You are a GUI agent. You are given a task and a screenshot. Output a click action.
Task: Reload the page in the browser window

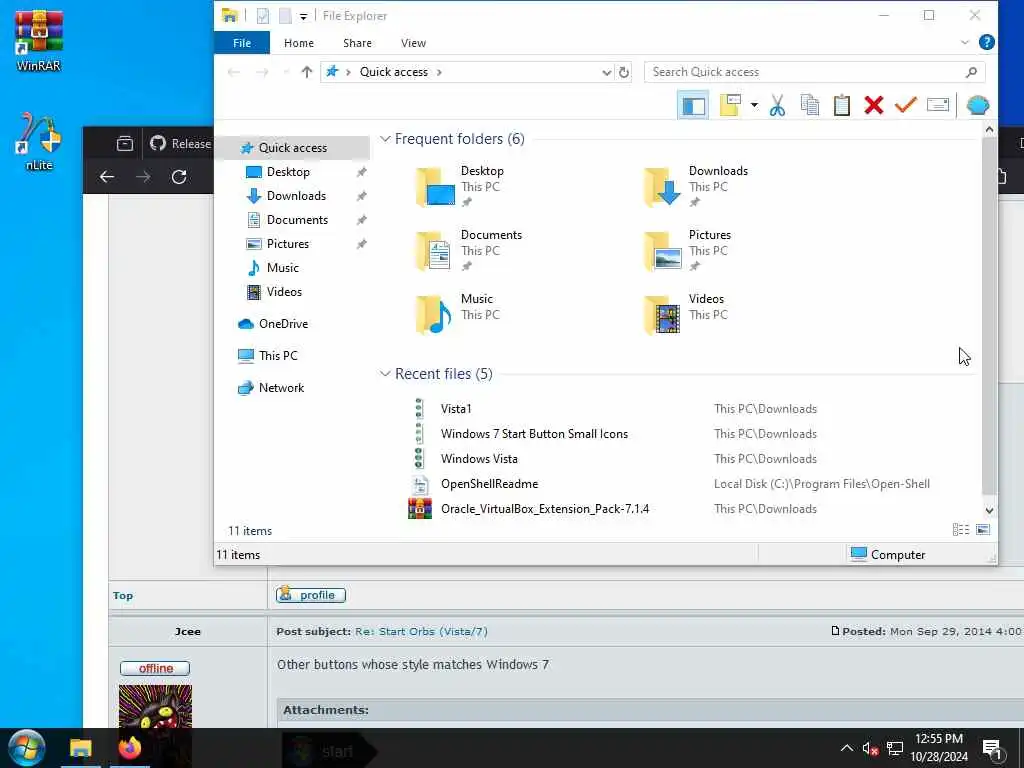pyautogui.click(x=179, y=176)
